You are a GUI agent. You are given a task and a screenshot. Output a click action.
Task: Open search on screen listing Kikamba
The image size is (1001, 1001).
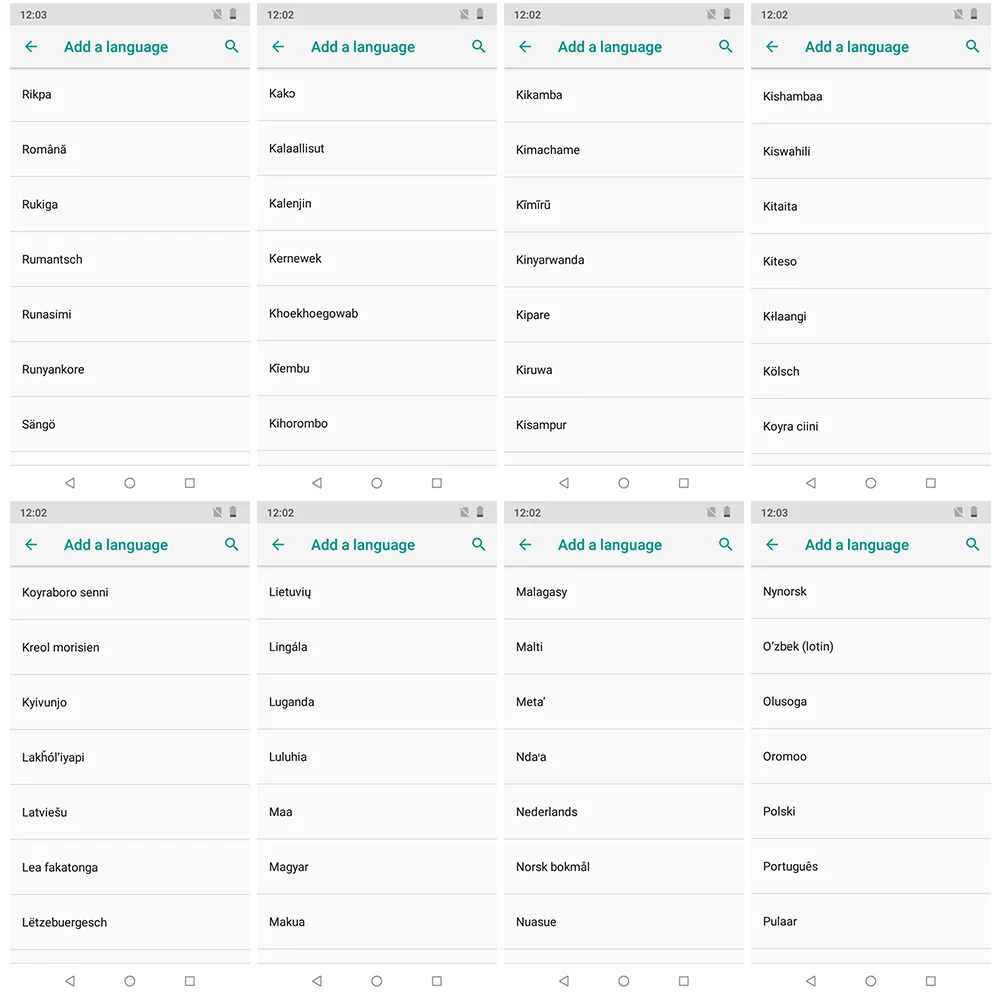pyautogui.click(x=725, y=47)
